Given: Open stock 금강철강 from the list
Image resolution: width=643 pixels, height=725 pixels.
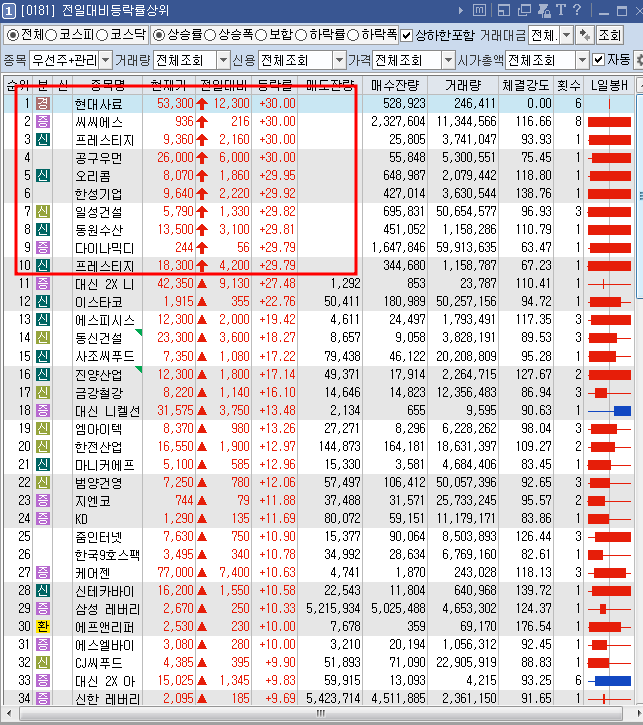Looking at the screenshot, I should (98, 393).
